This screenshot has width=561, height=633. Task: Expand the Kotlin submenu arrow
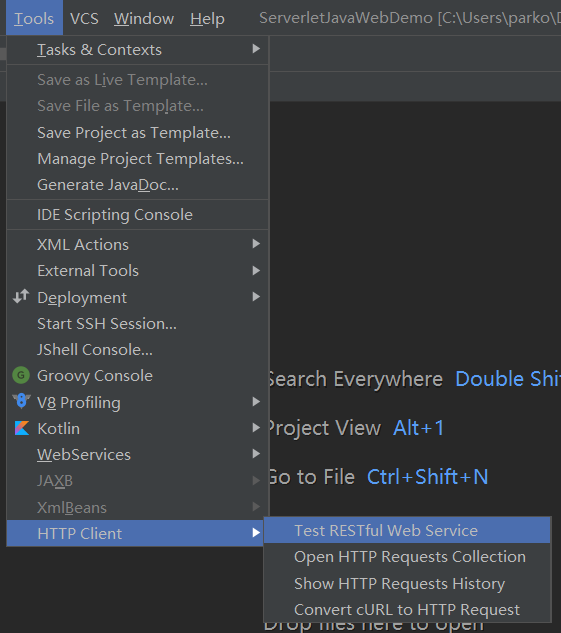click(x=256, y=428)
